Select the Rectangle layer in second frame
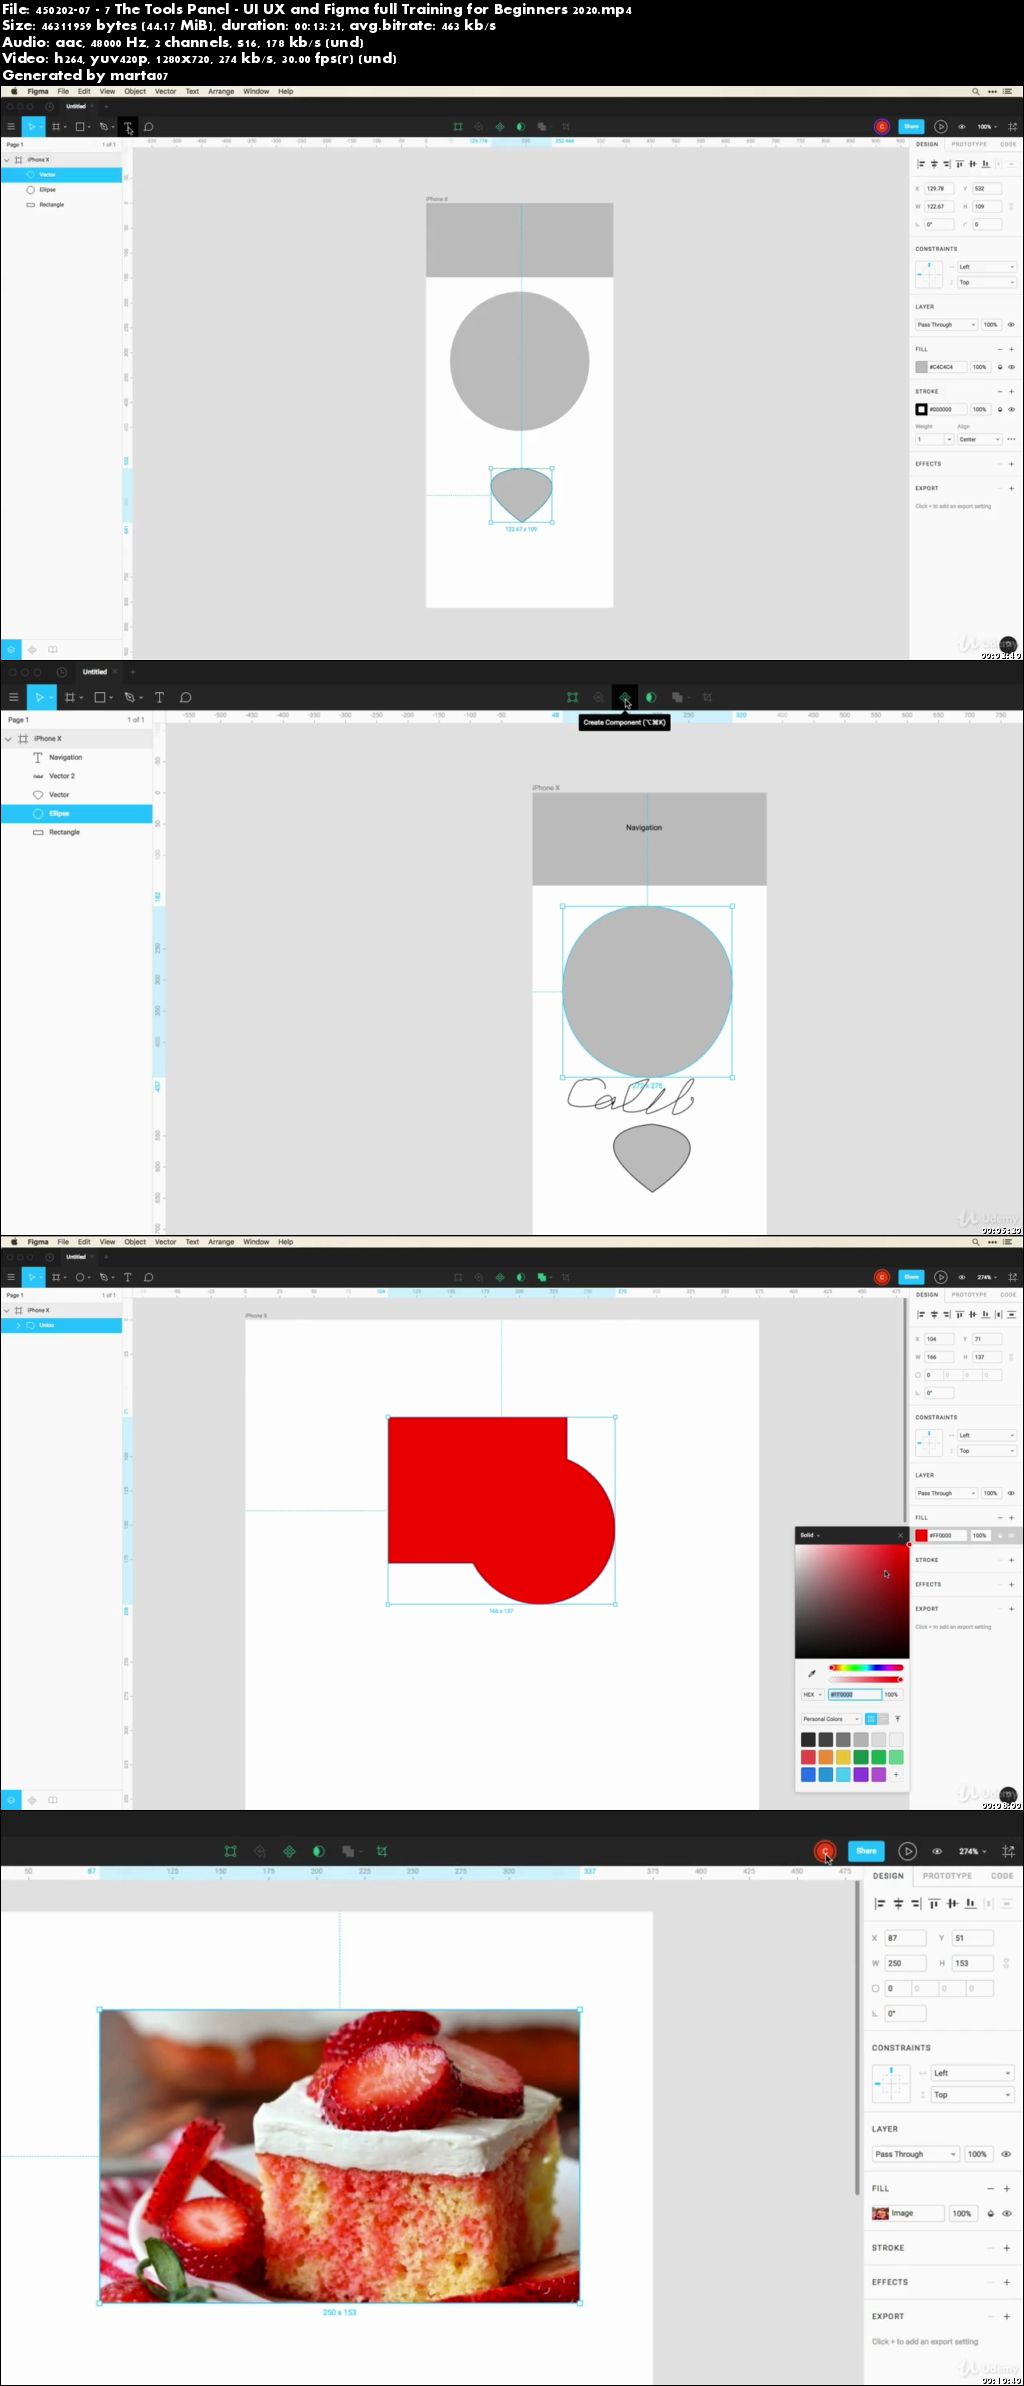This screenshot has width=1024, height=2386. click(76, 832)
